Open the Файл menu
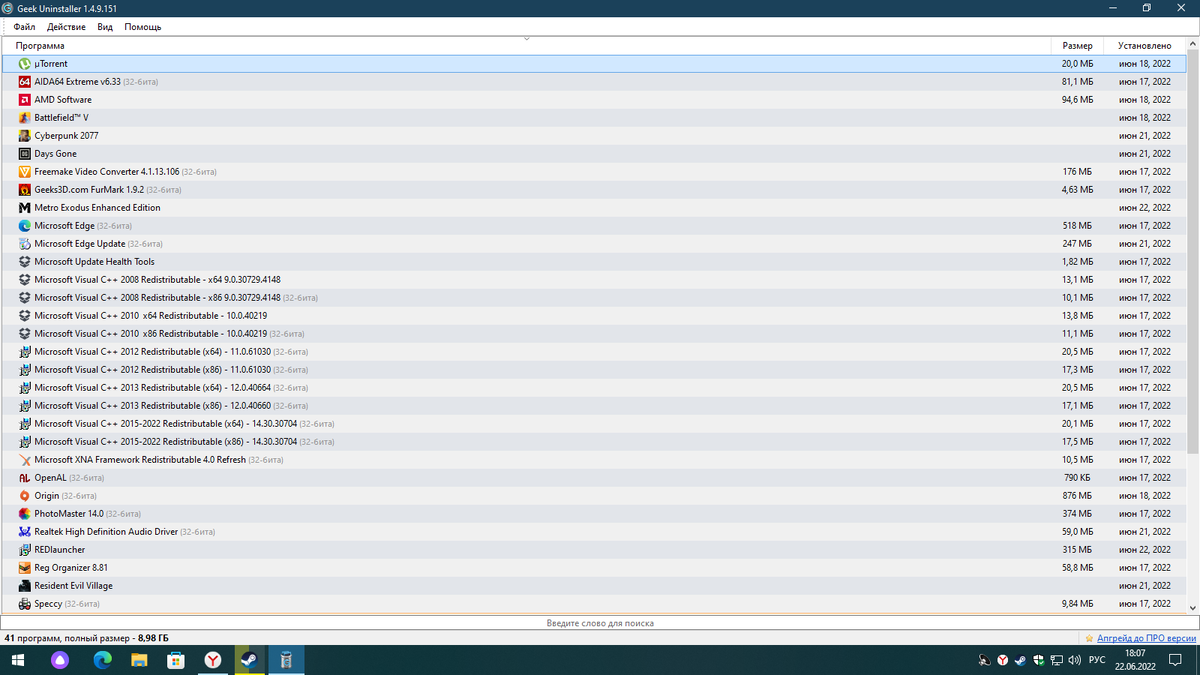 [x=24, y=27]
